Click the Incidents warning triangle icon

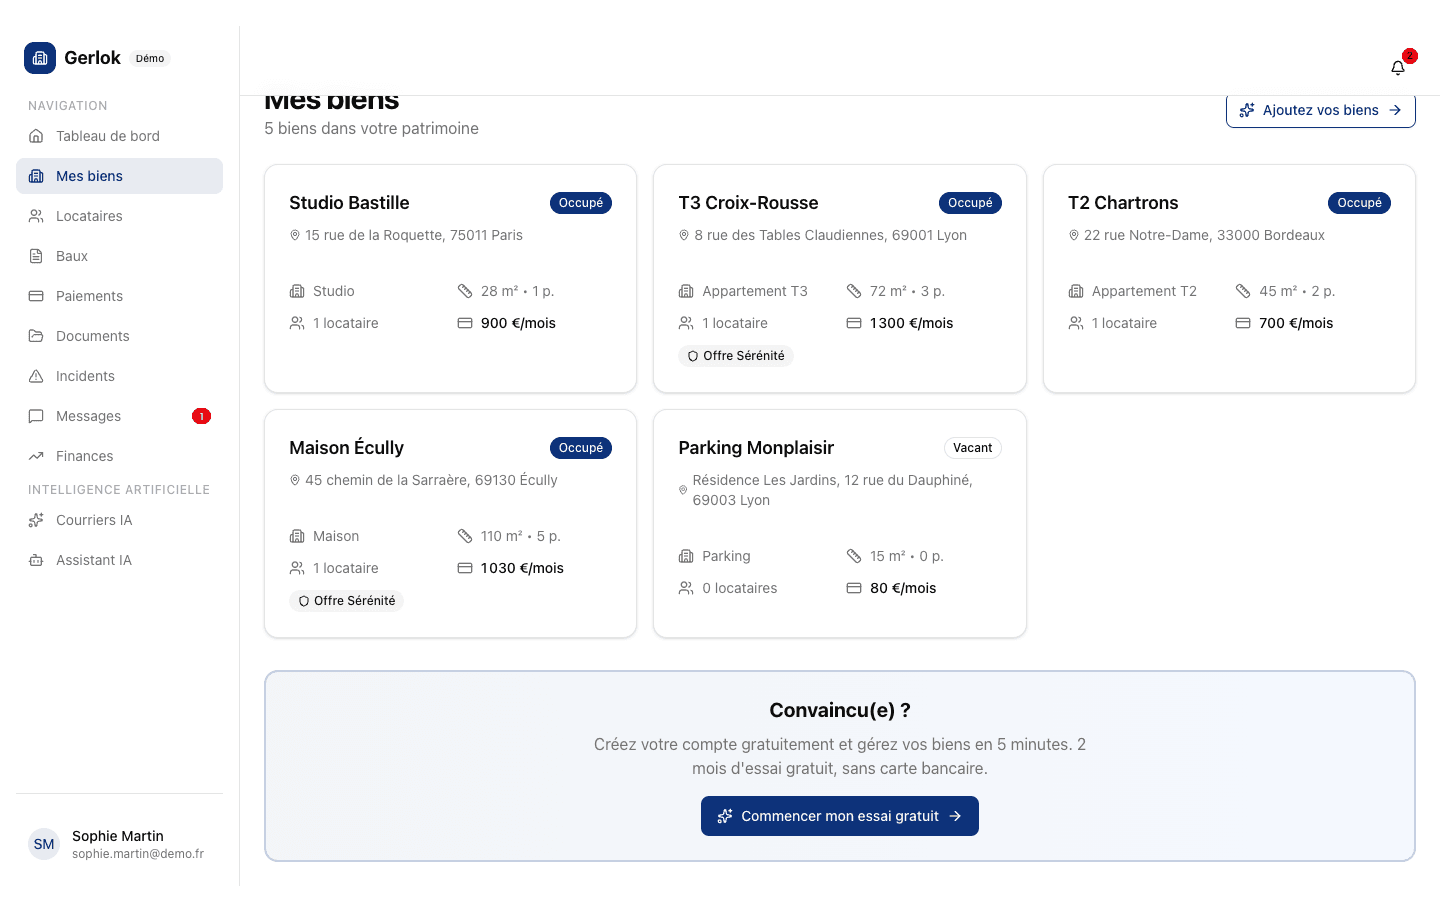(x=36, y=376)
